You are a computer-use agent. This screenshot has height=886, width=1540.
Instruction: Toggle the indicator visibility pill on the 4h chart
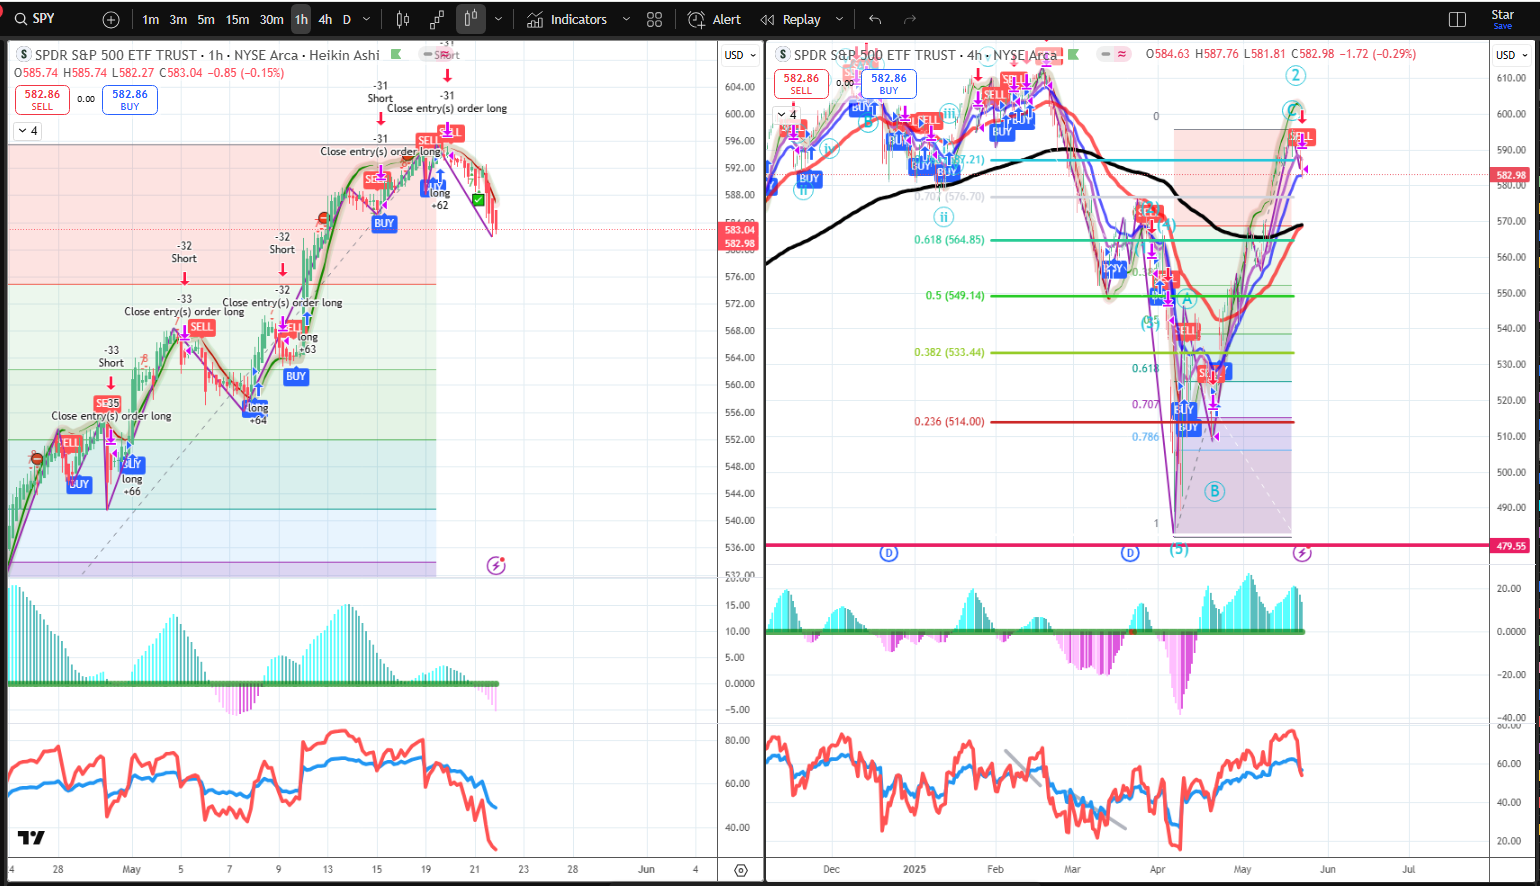coord(1115,54)
